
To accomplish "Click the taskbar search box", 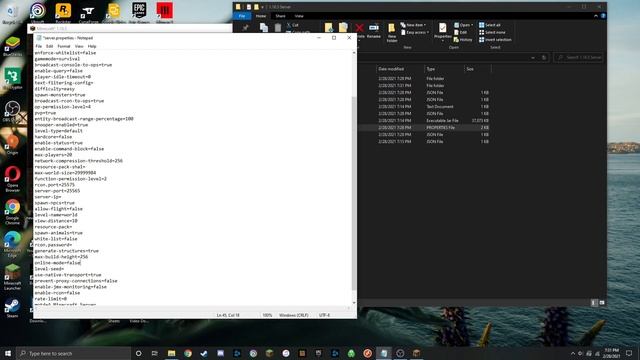I will tap(73, 353).
